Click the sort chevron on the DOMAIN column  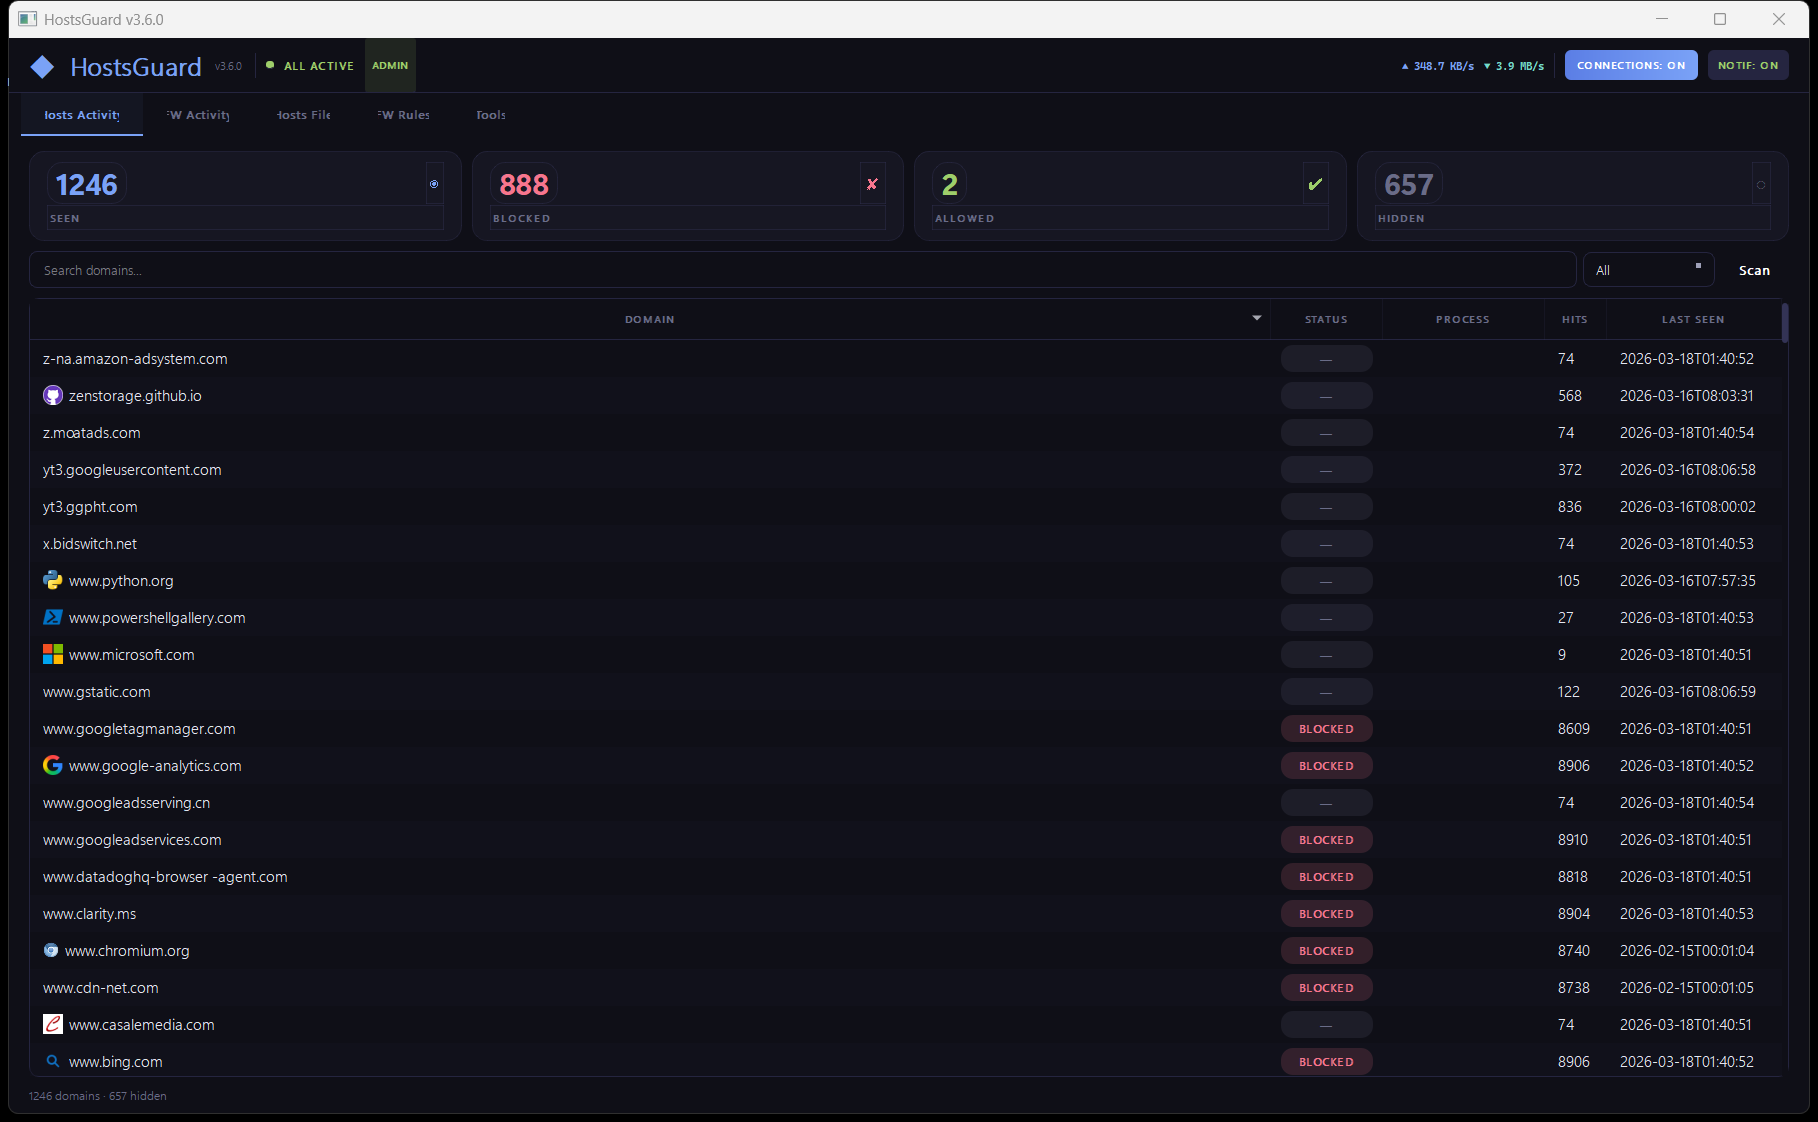tap(1255, 318)
